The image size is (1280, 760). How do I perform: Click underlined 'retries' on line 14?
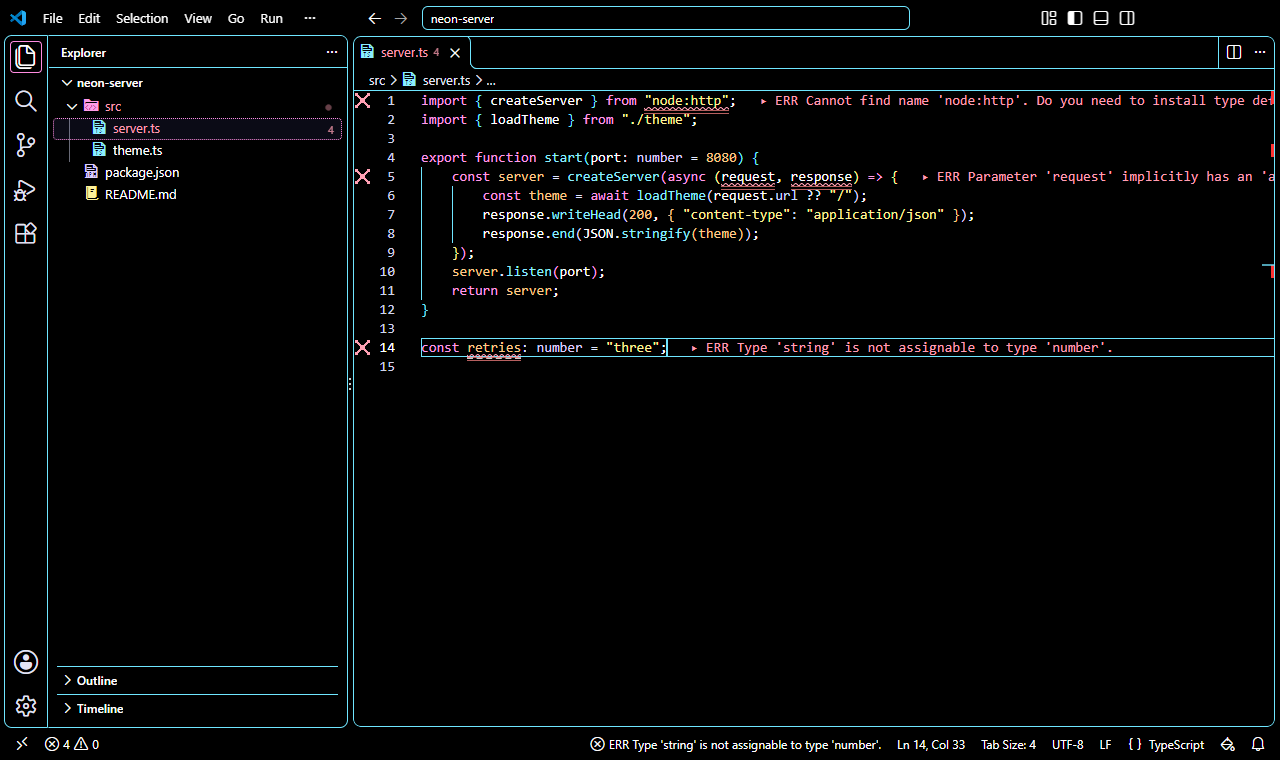tap(494, 347)
